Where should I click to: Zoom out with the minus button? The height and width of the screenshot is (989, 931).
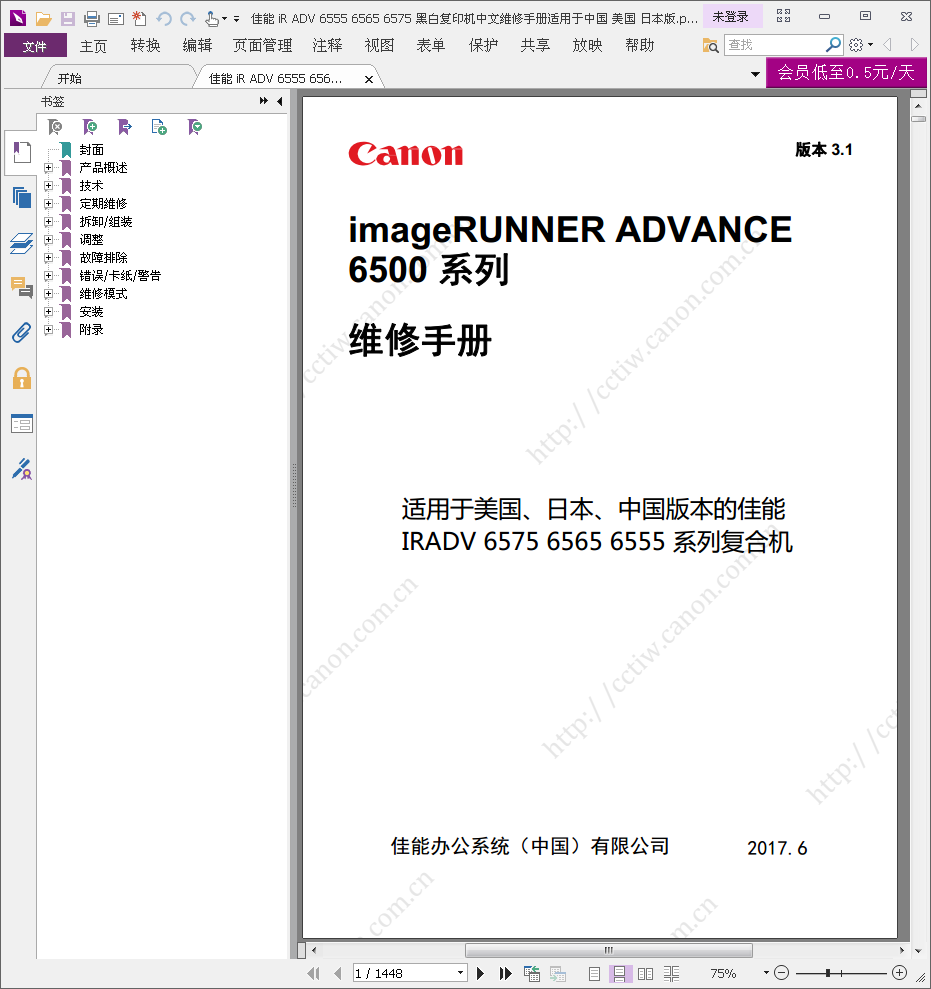[x=782, y=973]
